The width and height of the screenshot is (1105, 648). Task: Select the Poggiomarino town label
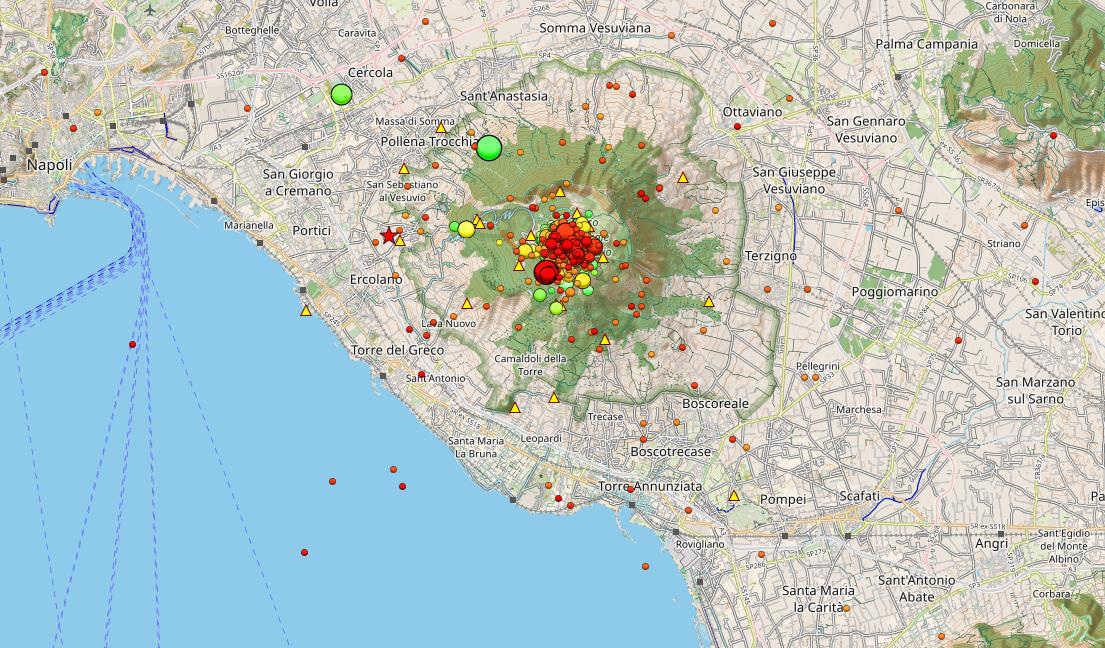pyautogui.click(x=895, y=292)
